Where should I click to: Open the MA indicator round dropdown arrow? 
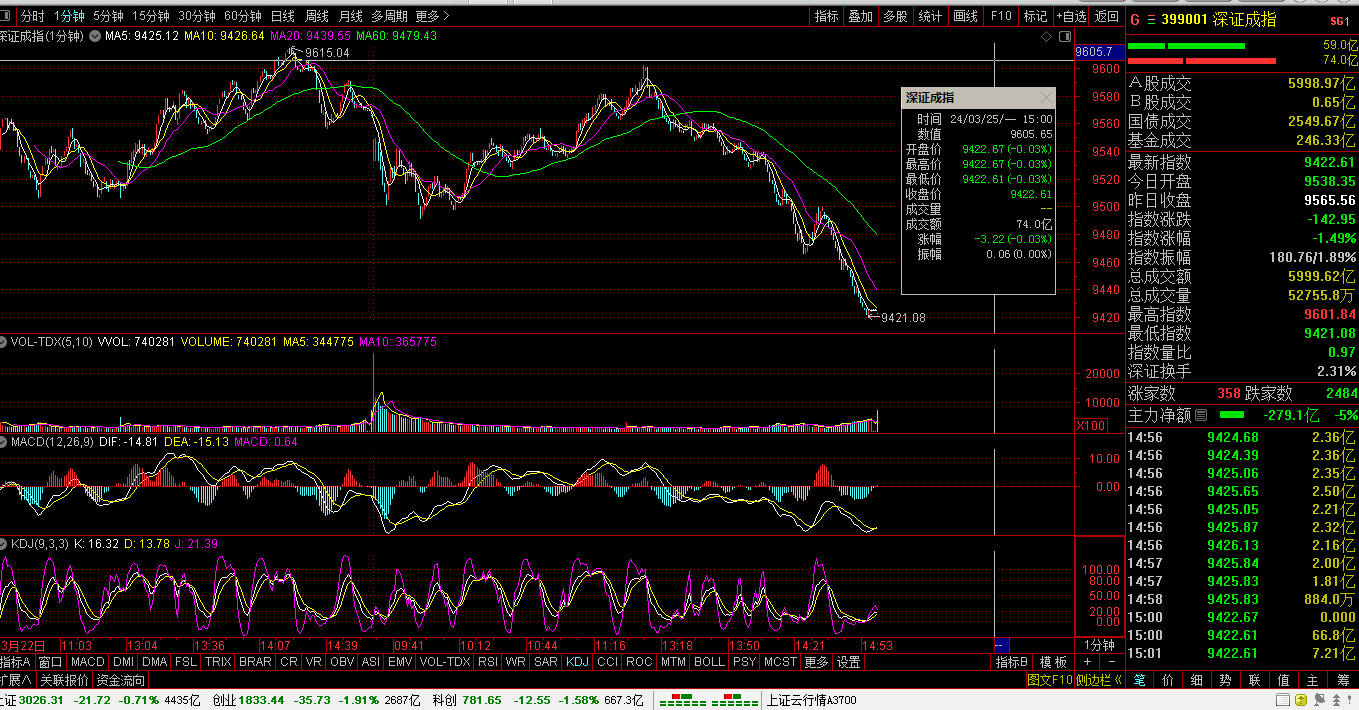(x=95, y=36)
